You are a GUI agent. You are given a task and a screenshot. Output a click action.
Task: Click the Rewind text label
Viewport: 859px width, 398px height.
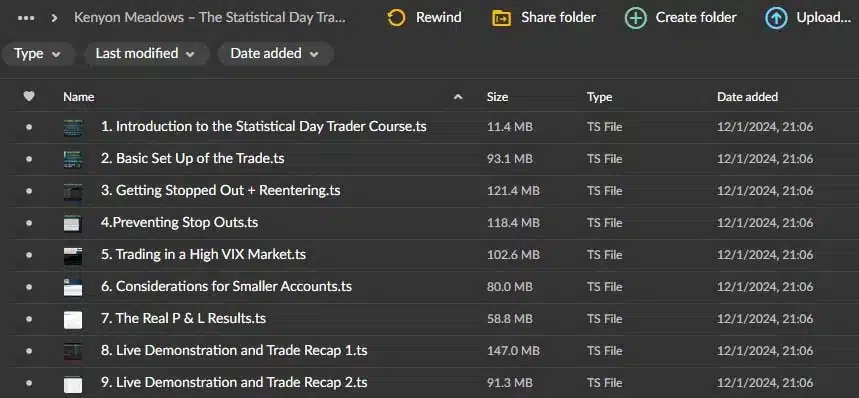pos(438,18)
